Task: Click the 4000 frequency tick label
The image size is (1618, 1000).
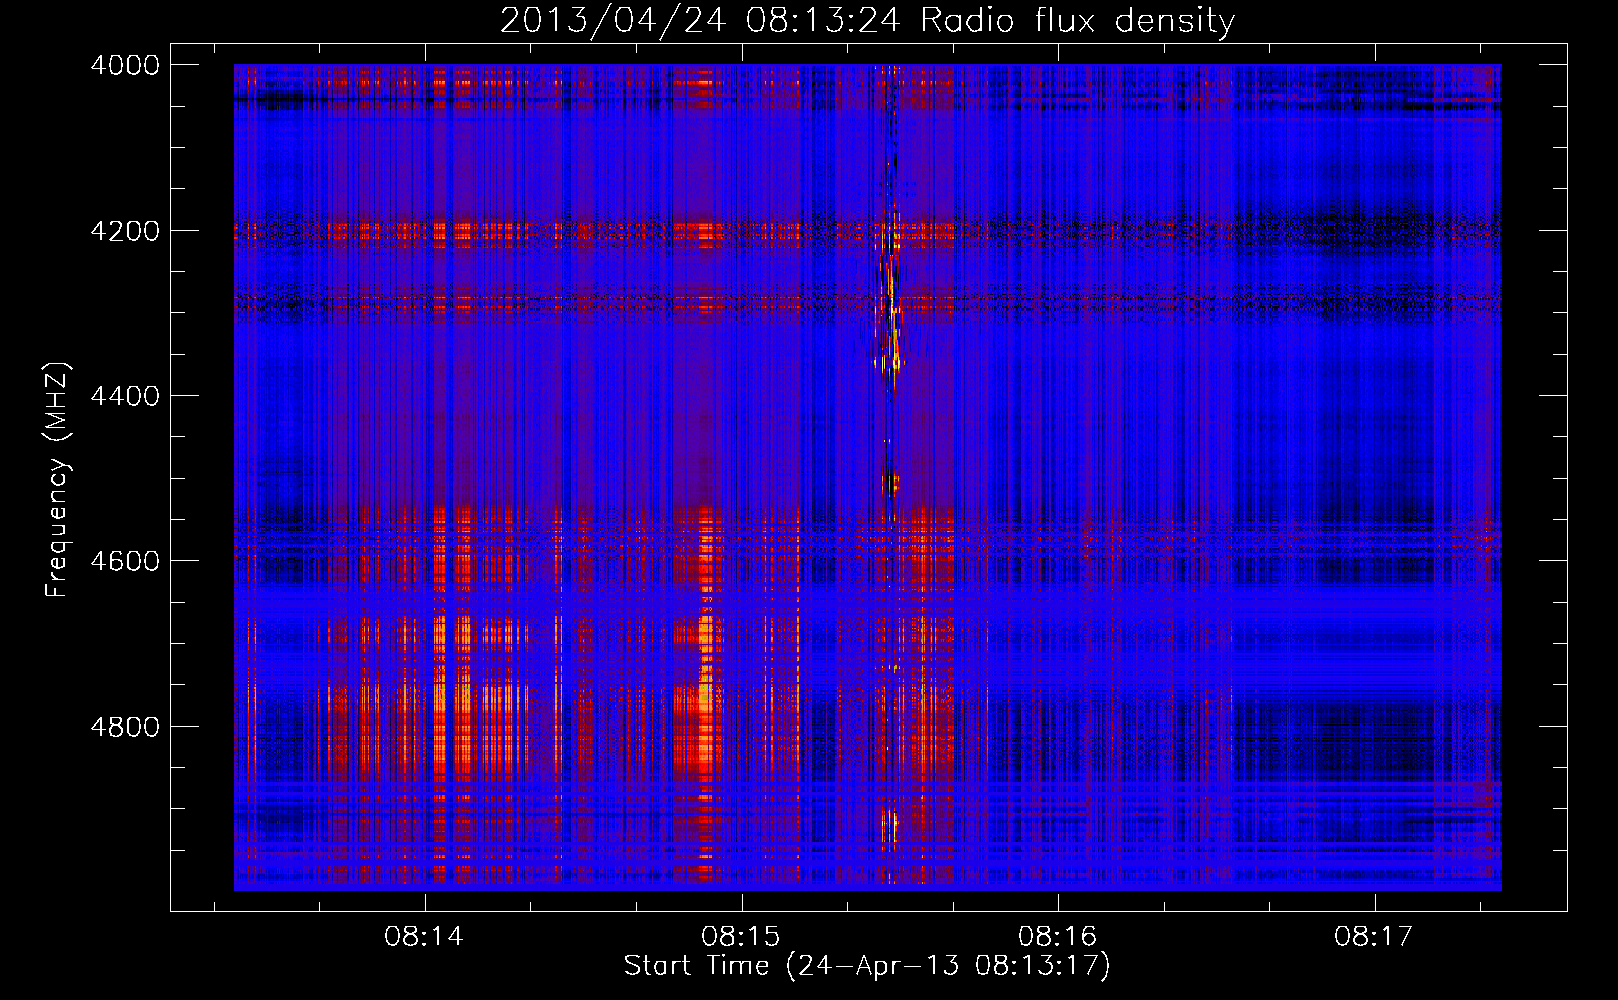Action: (x=125, y=65)
